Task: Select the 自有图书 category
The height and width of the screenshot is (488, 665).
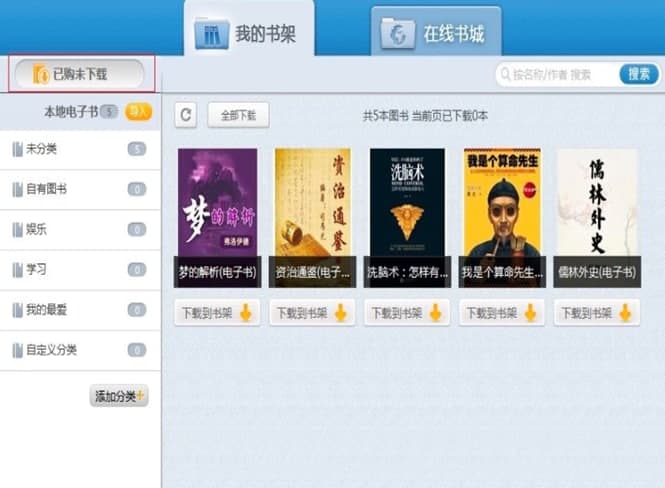Action: (x=80, y=189)
